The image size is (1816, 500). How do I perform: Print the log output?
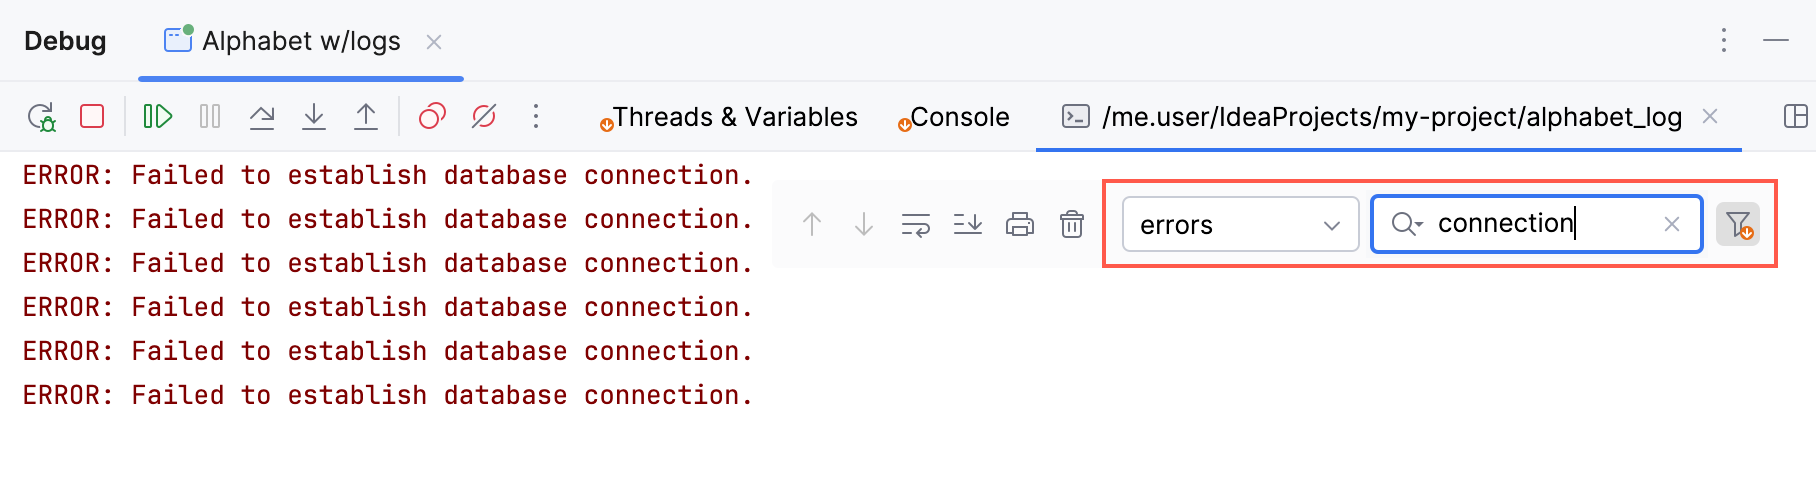[1020, 225]
